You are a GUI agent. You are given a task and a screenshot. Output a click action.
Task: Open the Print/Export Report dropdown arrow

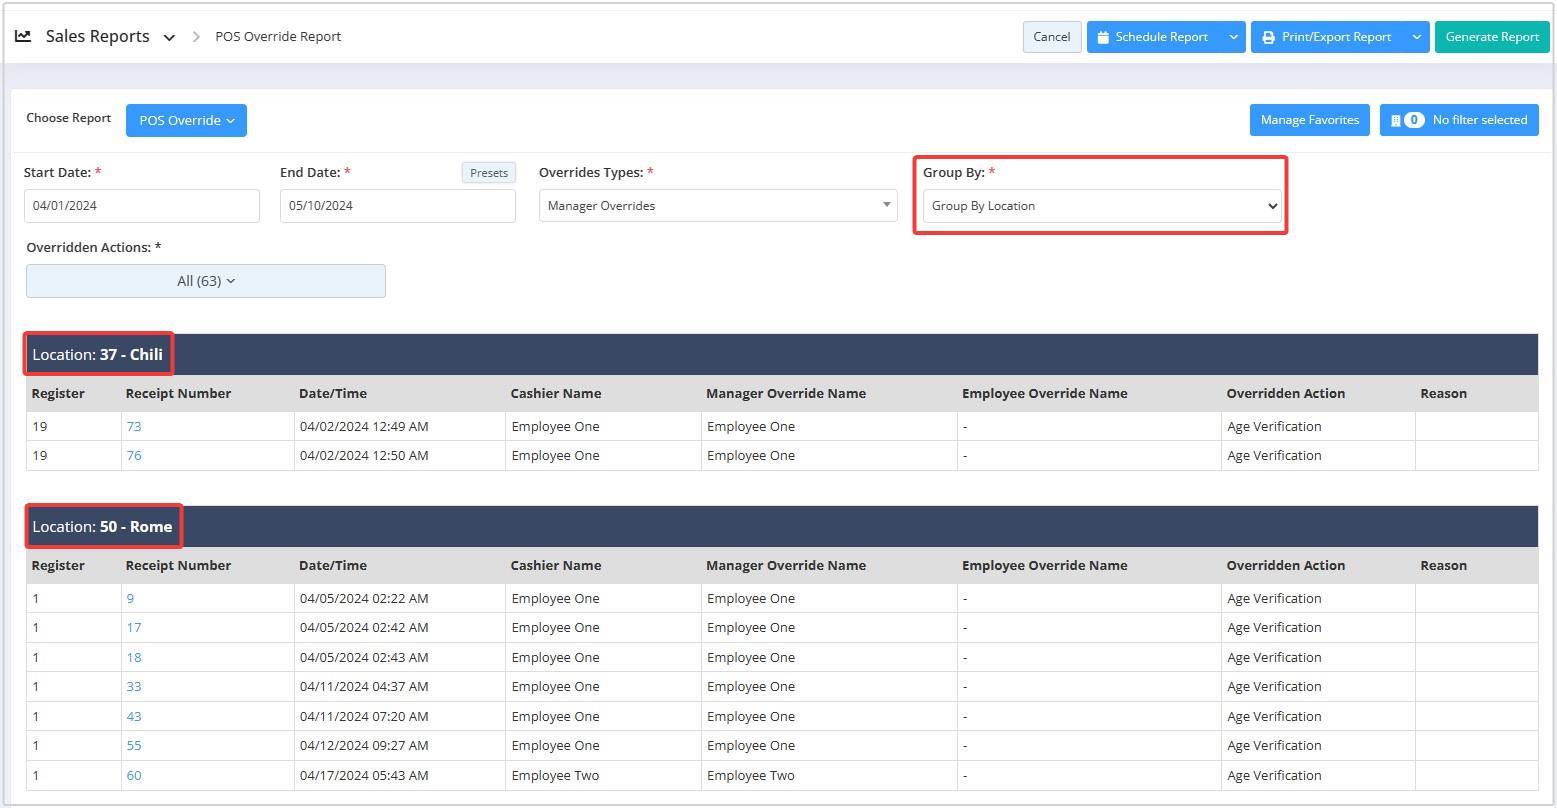[1416, 37]
